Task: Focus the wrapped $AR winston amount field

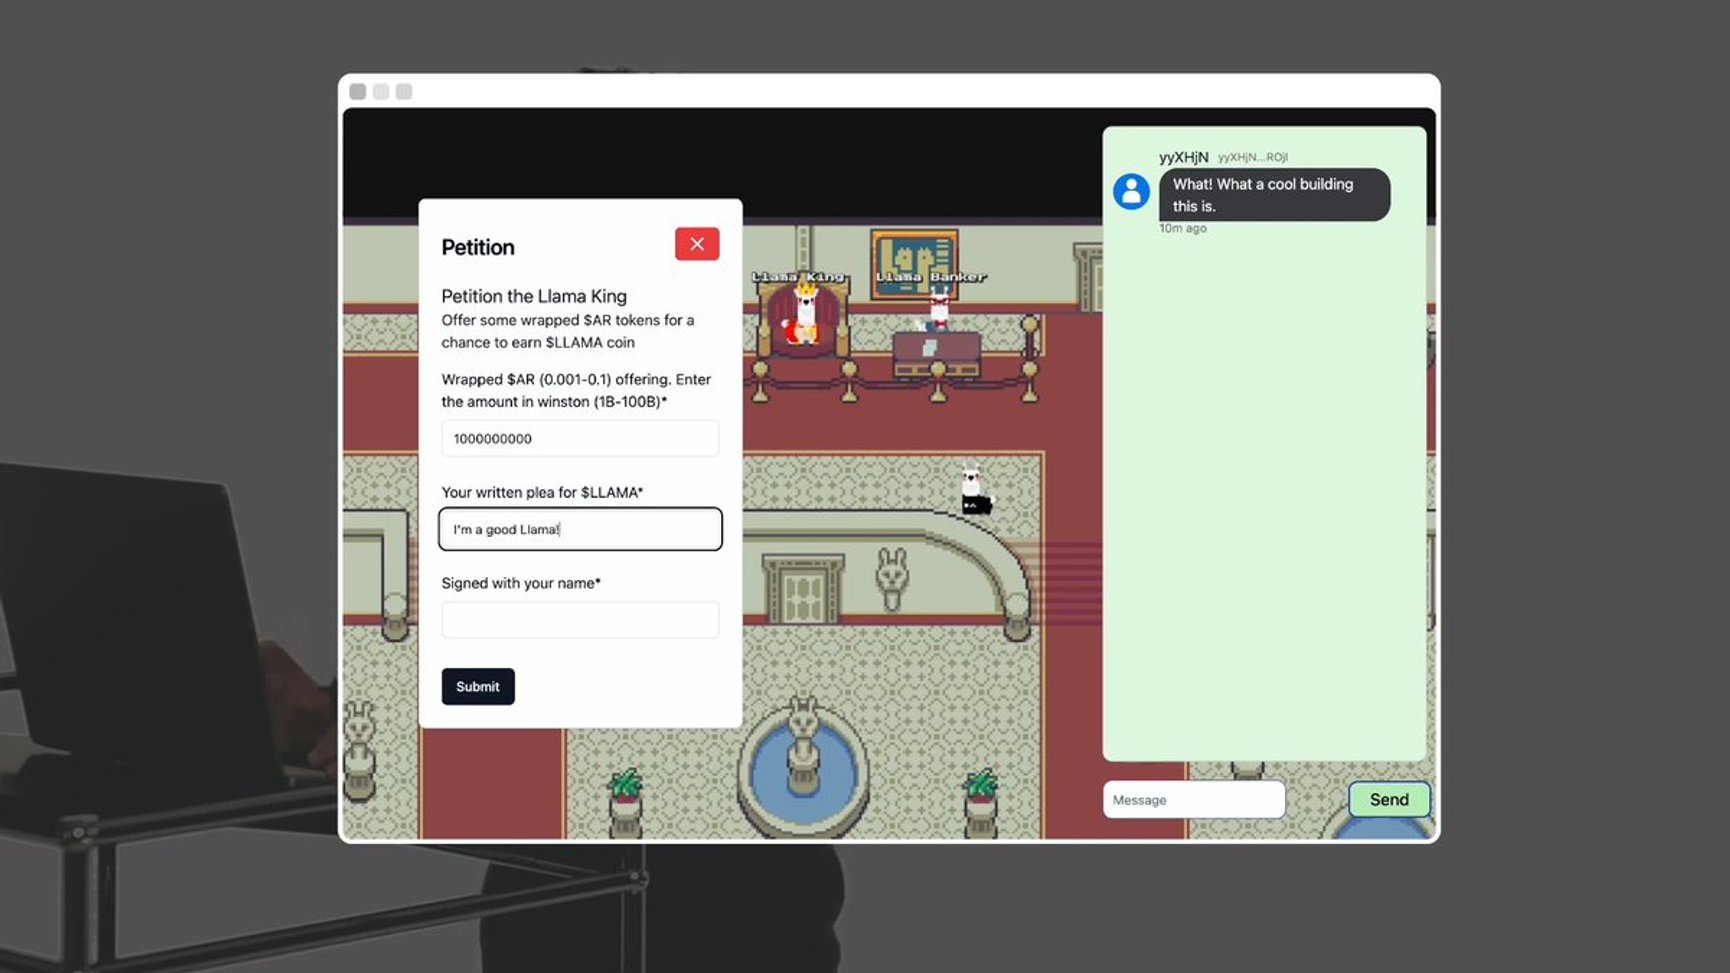Action: (580, 439)
